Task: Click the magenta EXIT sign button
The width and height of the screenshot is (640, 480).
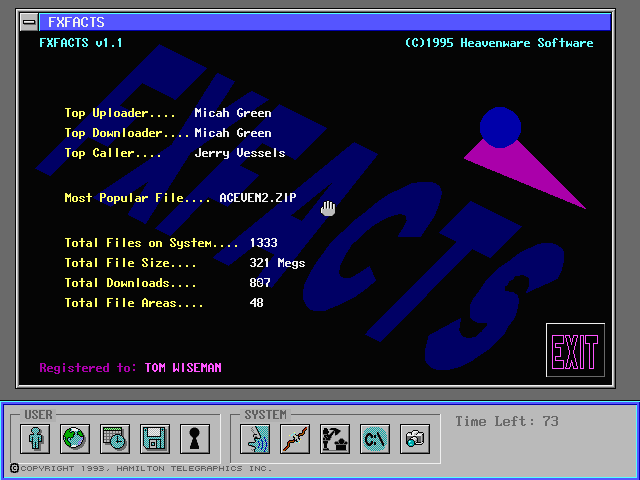Action: [575, 350]
